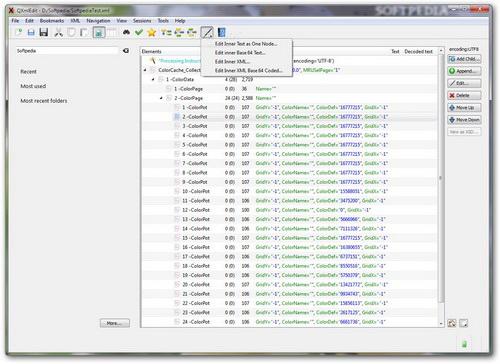Open the File menu
This screenshot has height=364, width=500.
pos(15,21)
